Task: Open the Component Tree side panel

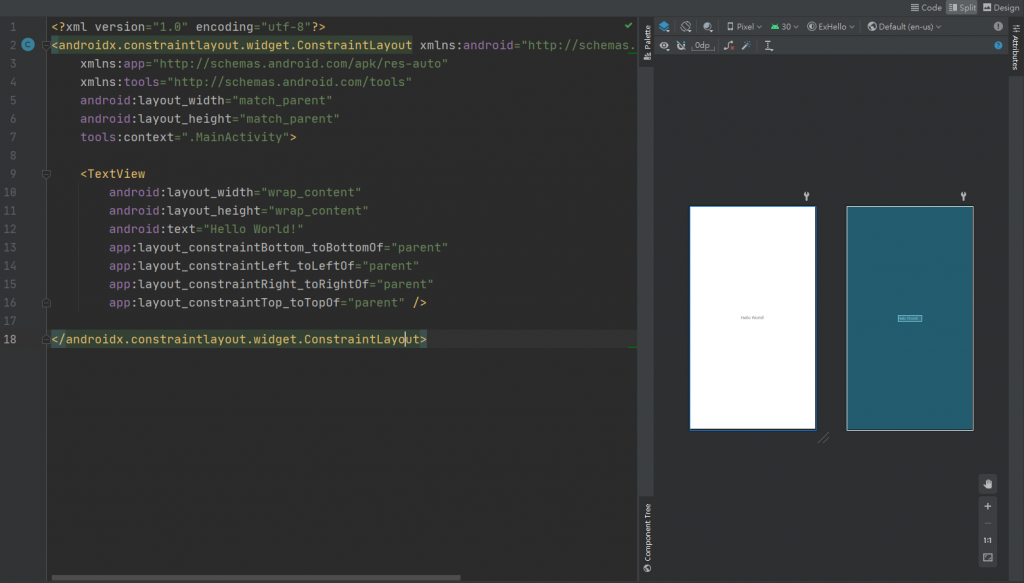Action: [647, 538]
